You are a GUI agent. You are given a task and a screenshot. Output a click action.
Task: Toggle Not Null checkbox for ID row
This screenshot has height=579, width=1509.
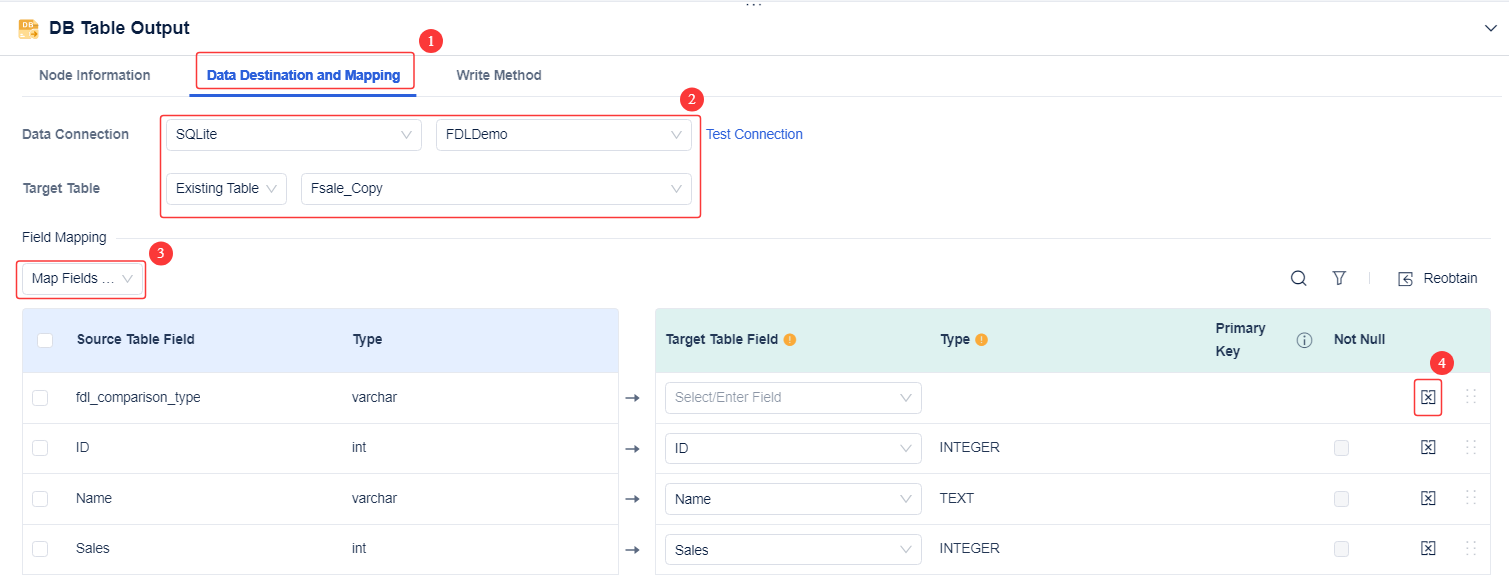(x=1341, y=448)
